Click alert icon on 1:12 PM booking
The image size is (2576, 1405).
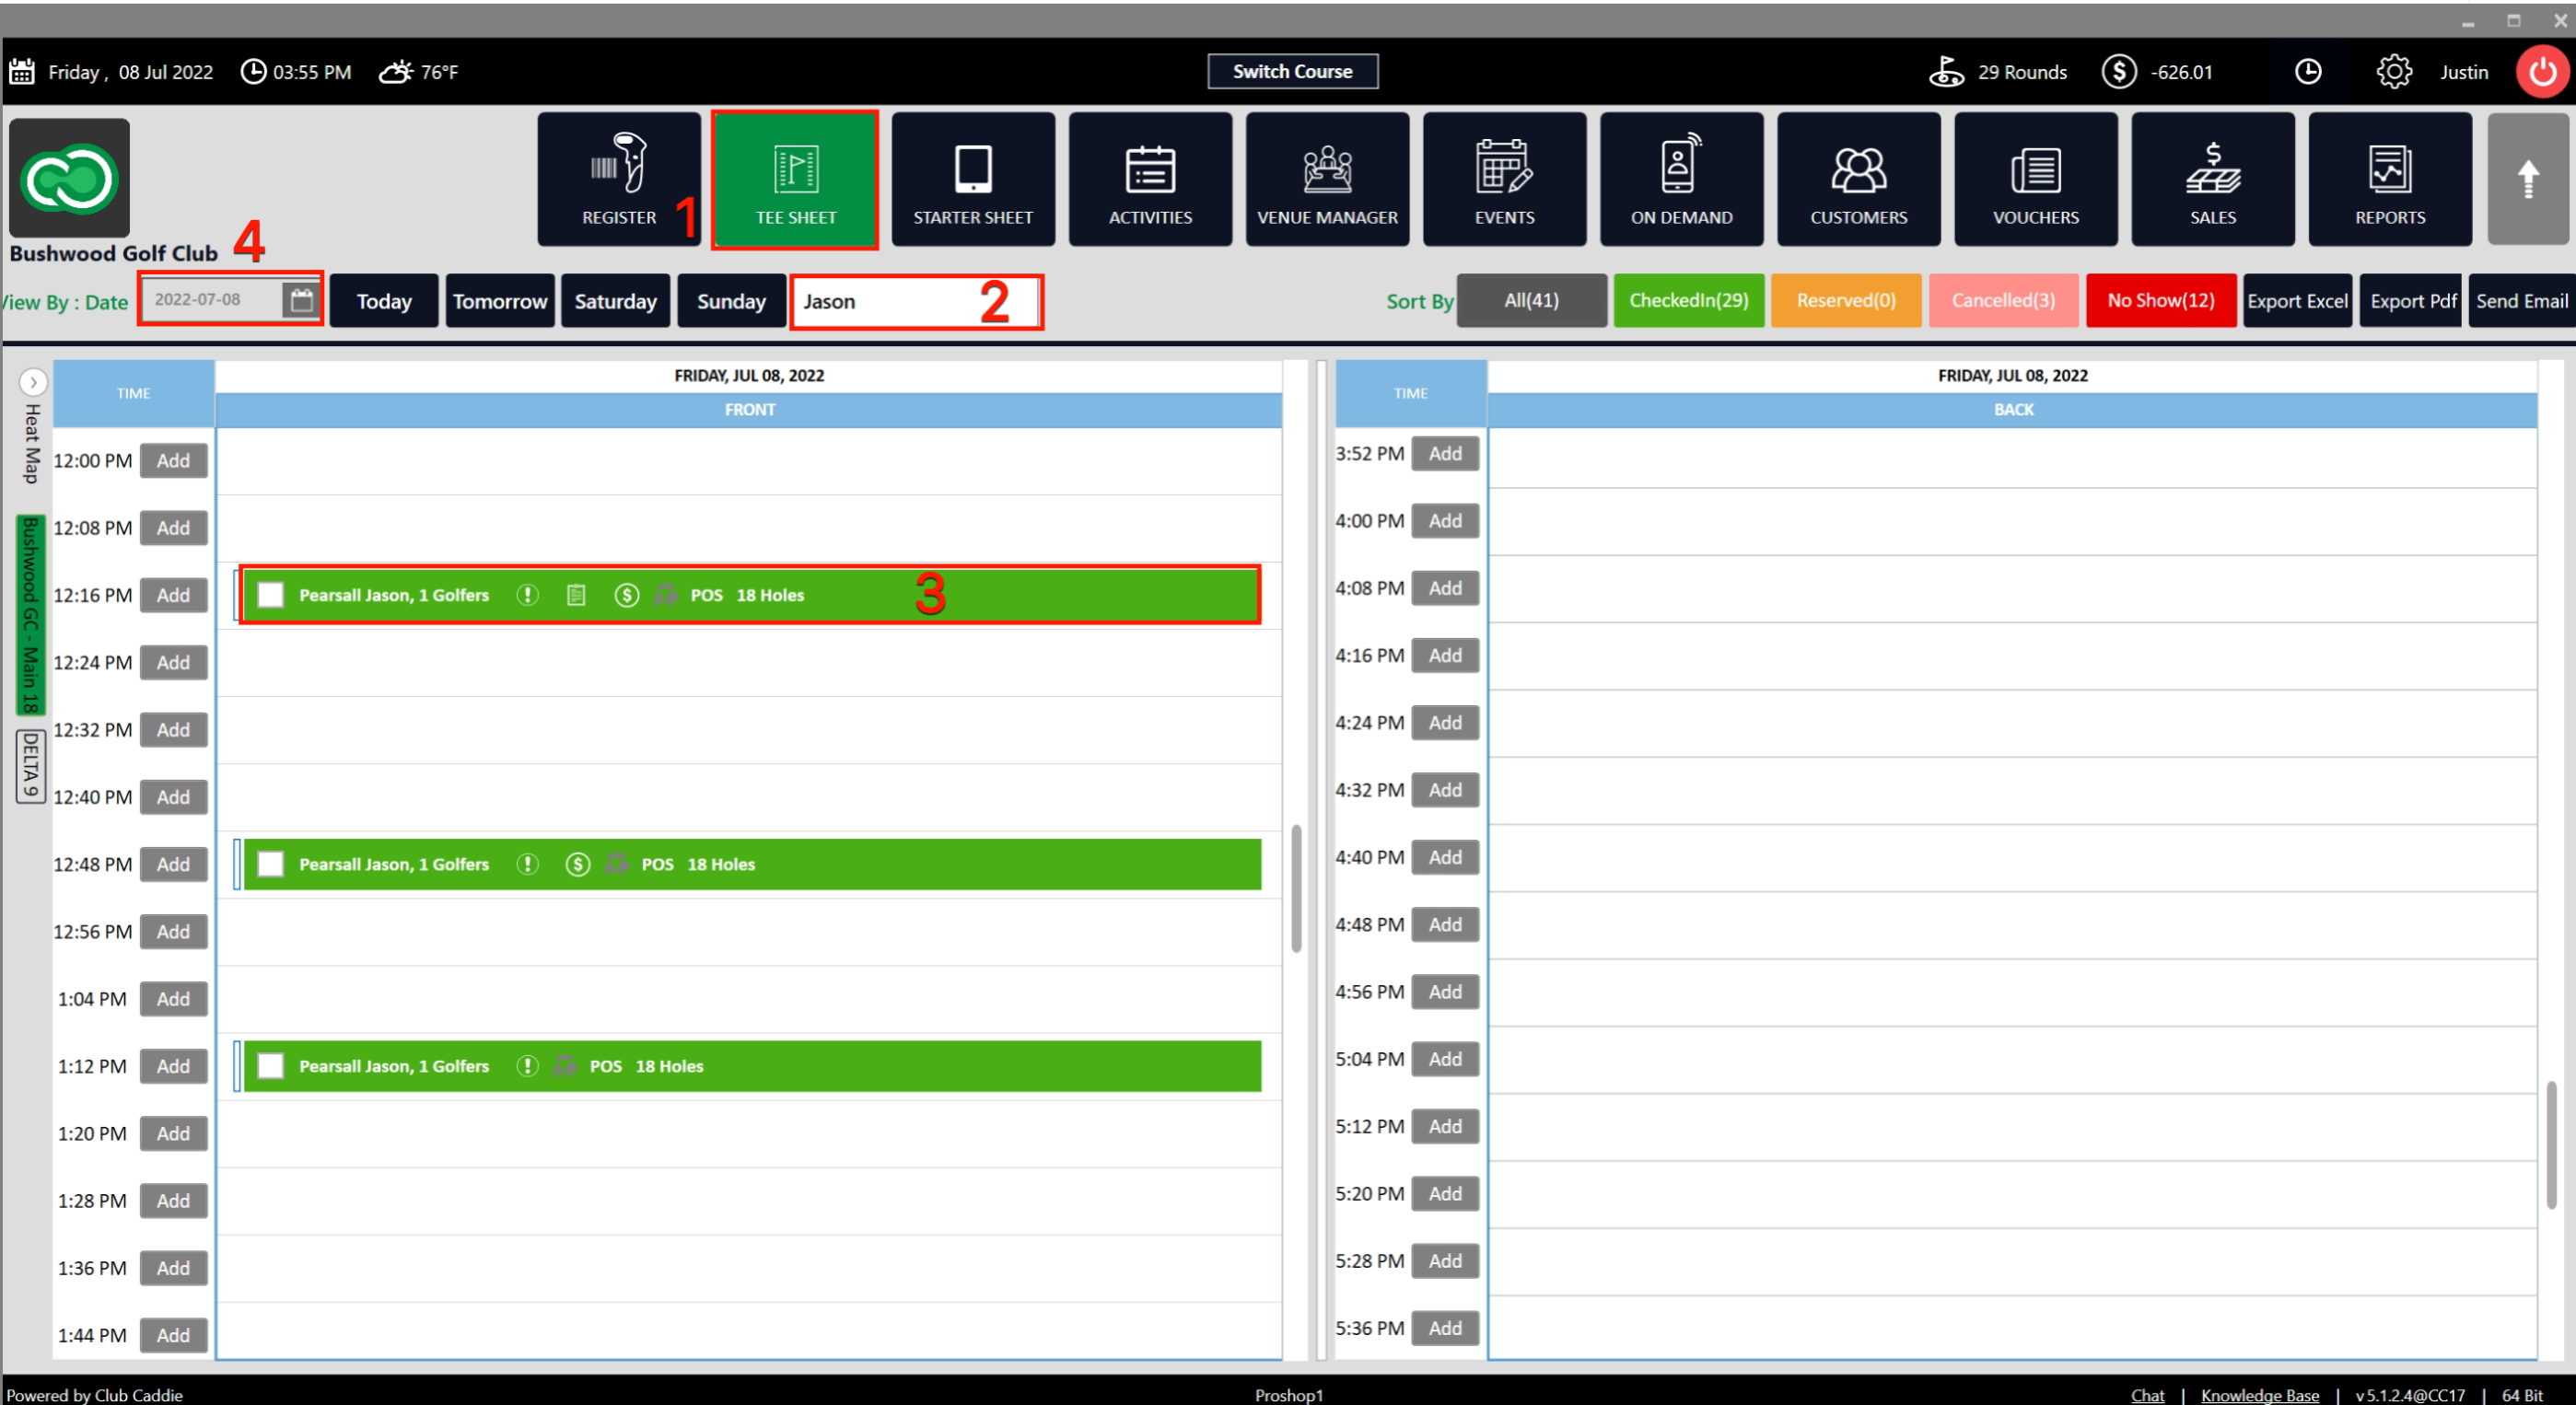(x=527, y=1067)
